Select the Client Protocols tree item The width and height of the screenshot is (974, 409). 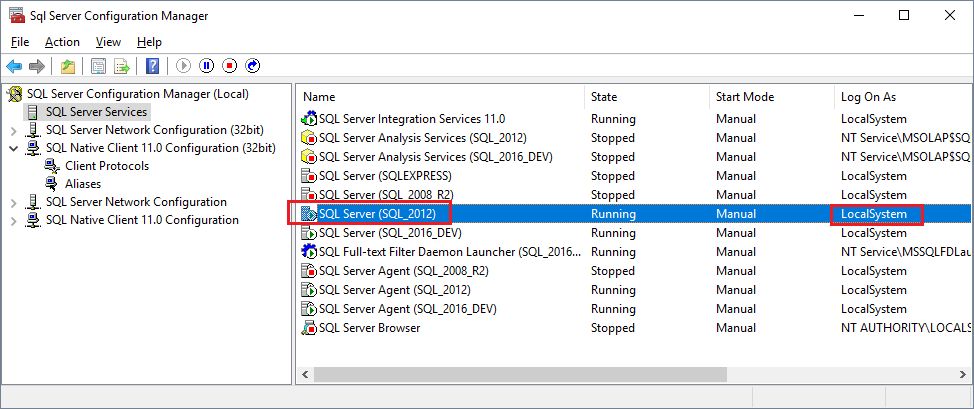107,166
